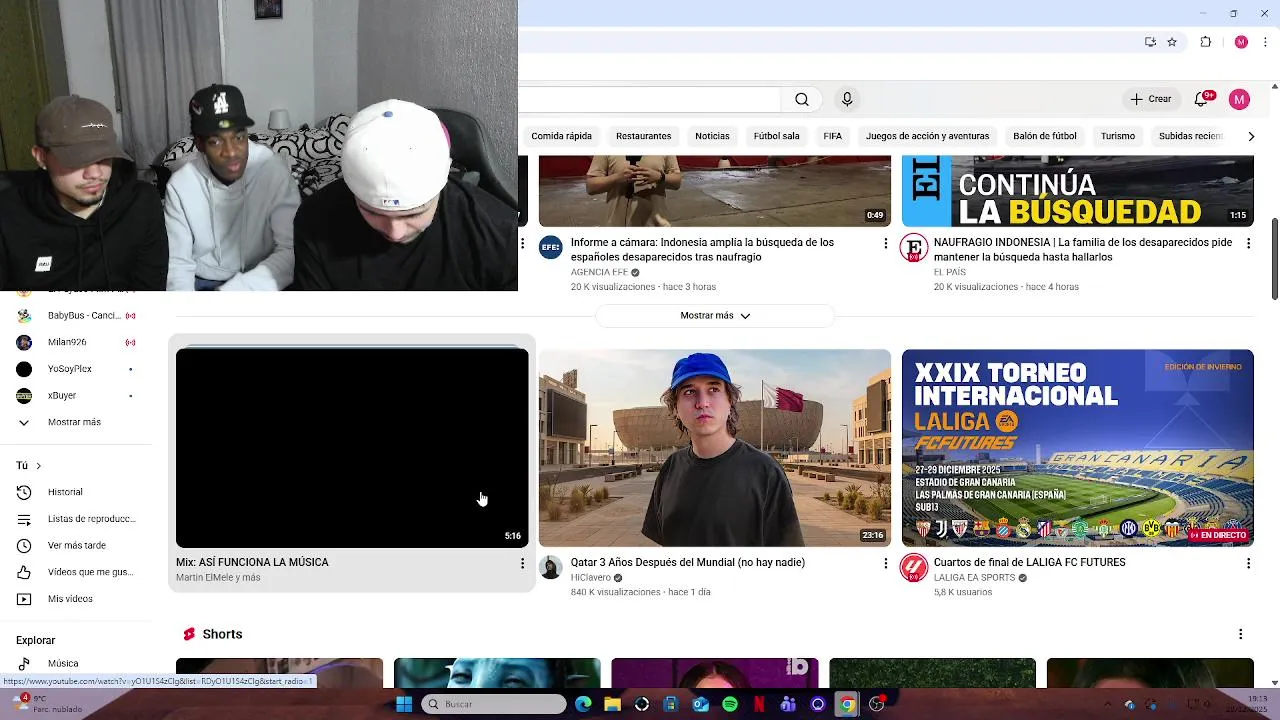Open LALIGA EA SPORTS channel avatar
The image size is (1280, 720).
click(914, 568)
